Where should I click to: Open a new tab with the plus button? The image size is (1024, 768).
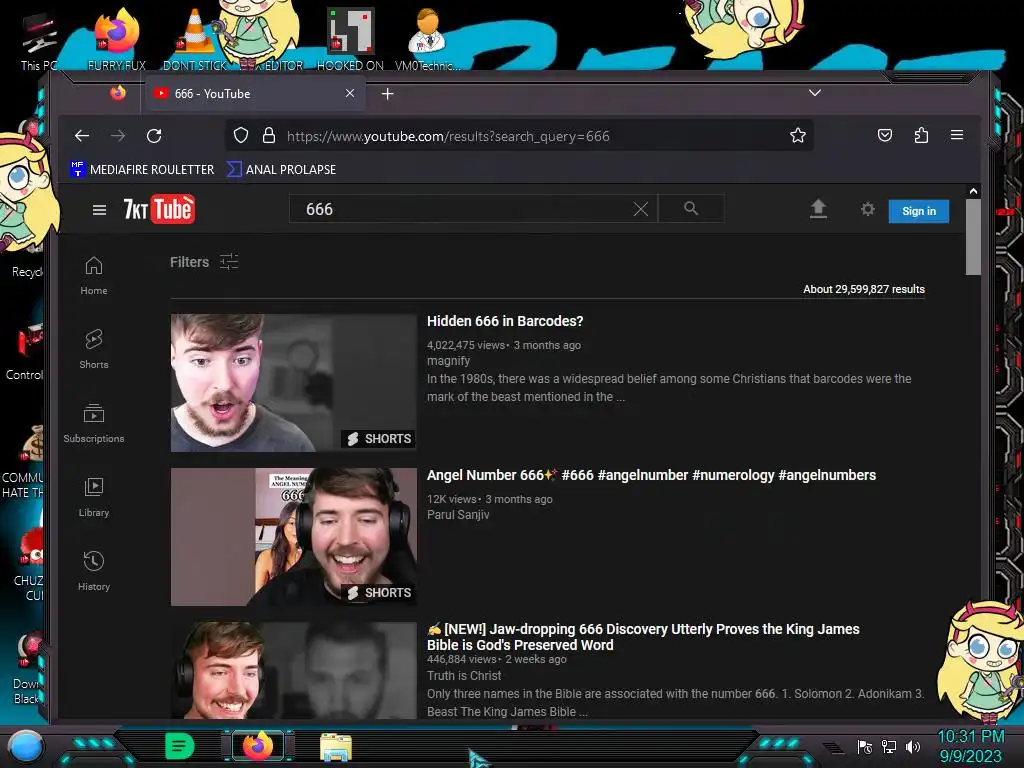(387, 94)
